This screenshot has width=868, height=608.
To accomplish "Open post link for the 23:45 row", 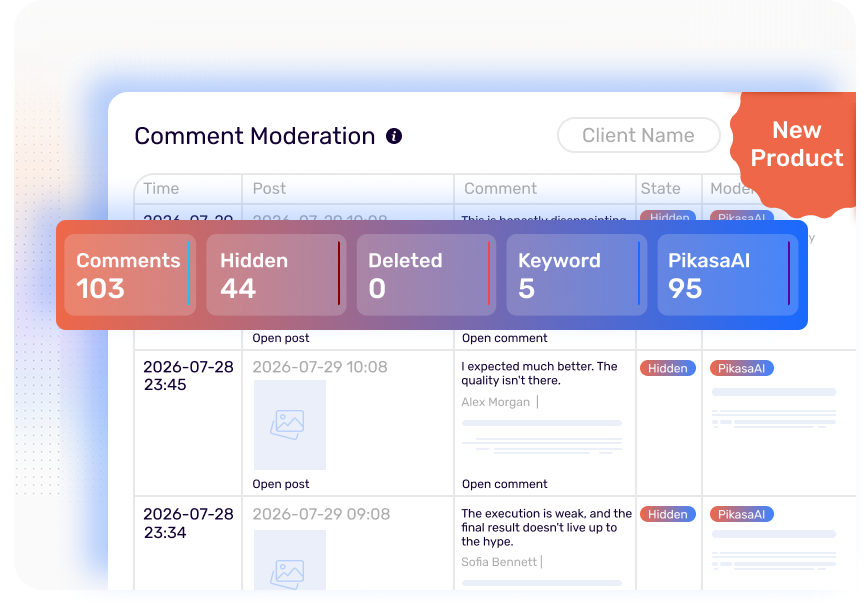I will coord(281,484).
